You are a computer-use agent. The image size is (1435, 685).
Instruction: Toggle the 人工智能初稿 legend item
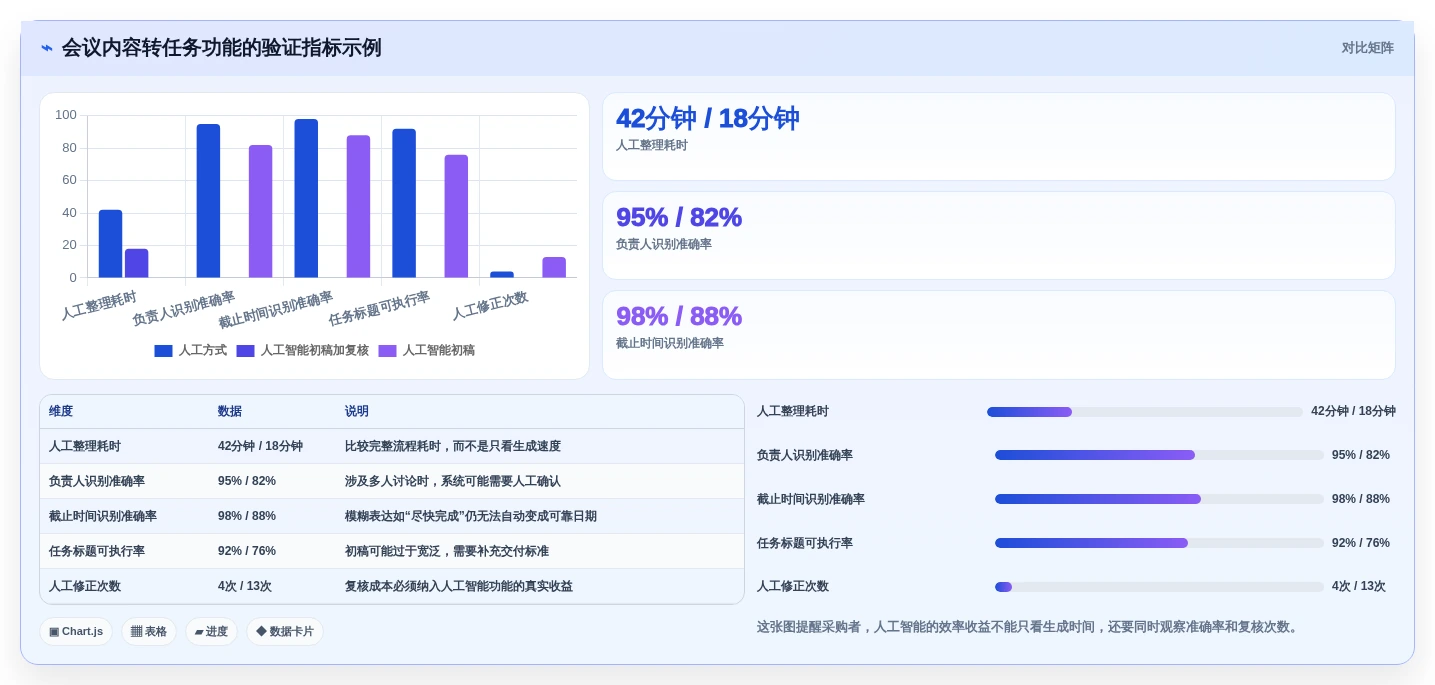coord(427,351)
